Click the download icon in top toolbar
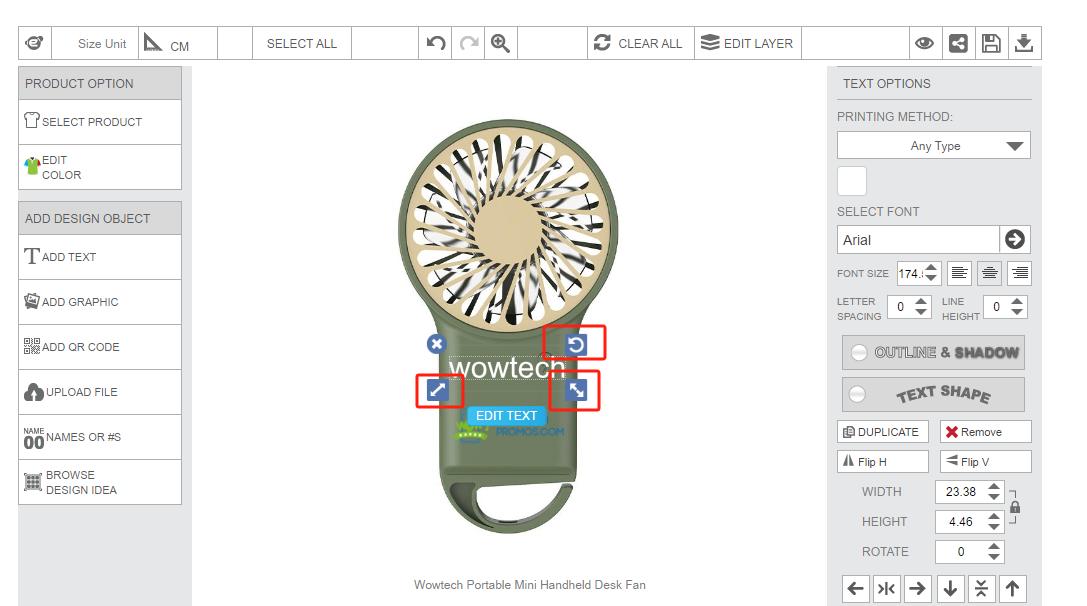1087x606 pixels. coord(1023,43)
